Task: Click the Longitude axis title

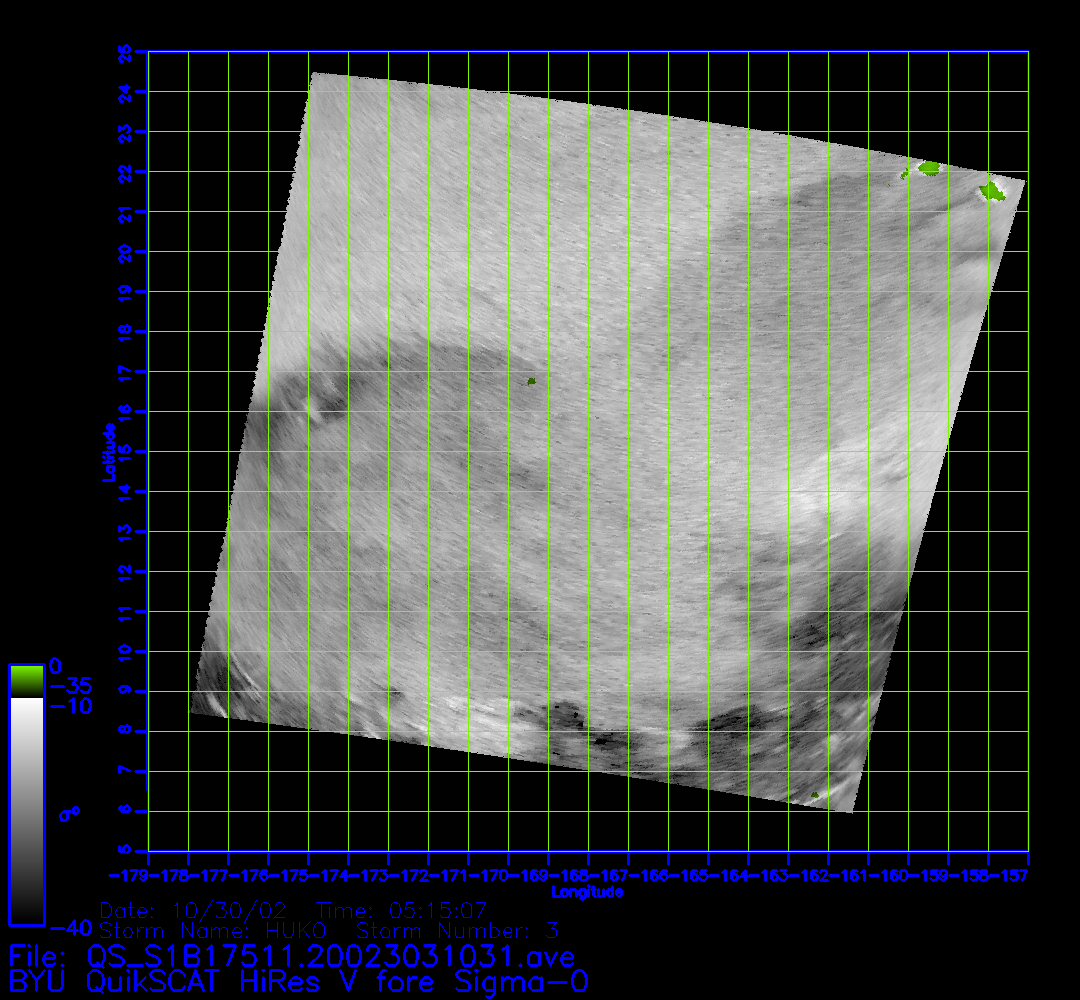Action: click(x=588, y=891)
